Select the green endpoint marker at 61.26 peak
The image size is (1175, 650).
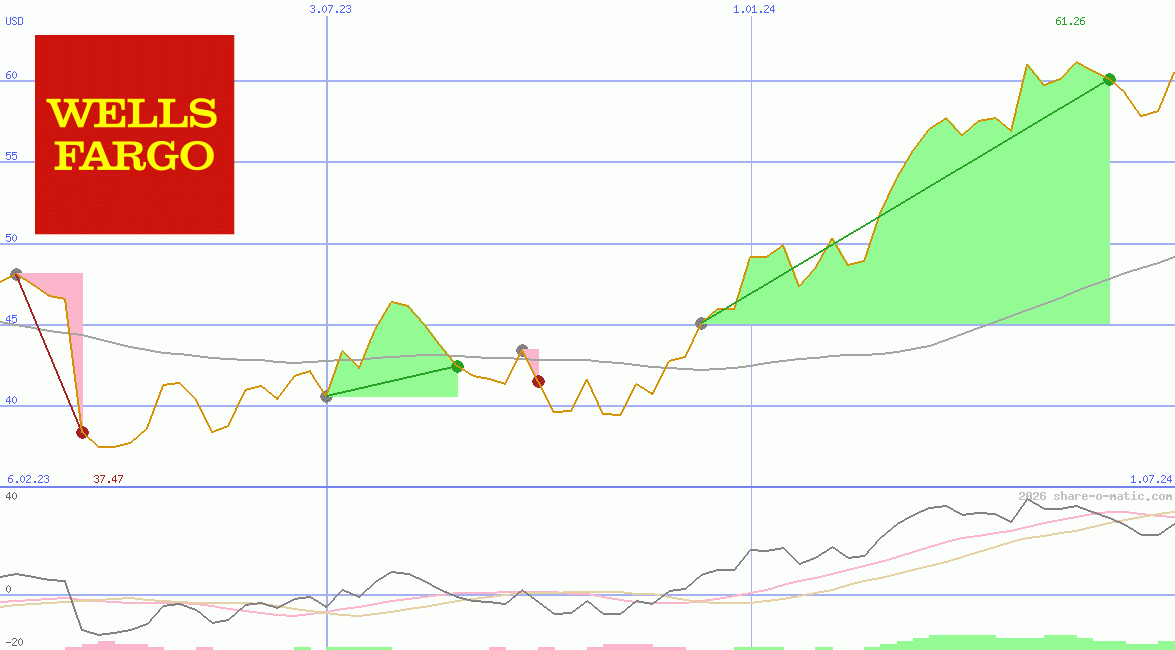pyautogui.click(x=1110, y=78)
